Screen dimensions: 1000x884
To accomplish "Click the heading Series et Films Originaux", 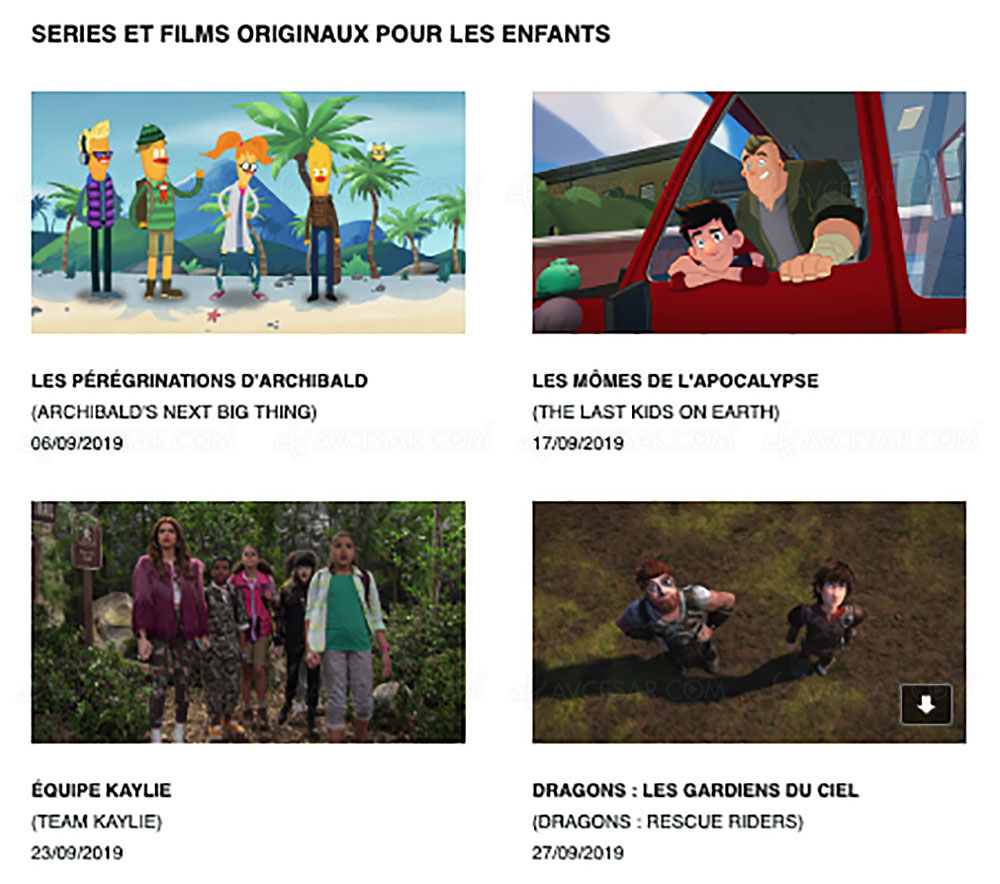I will pos(321,34).
